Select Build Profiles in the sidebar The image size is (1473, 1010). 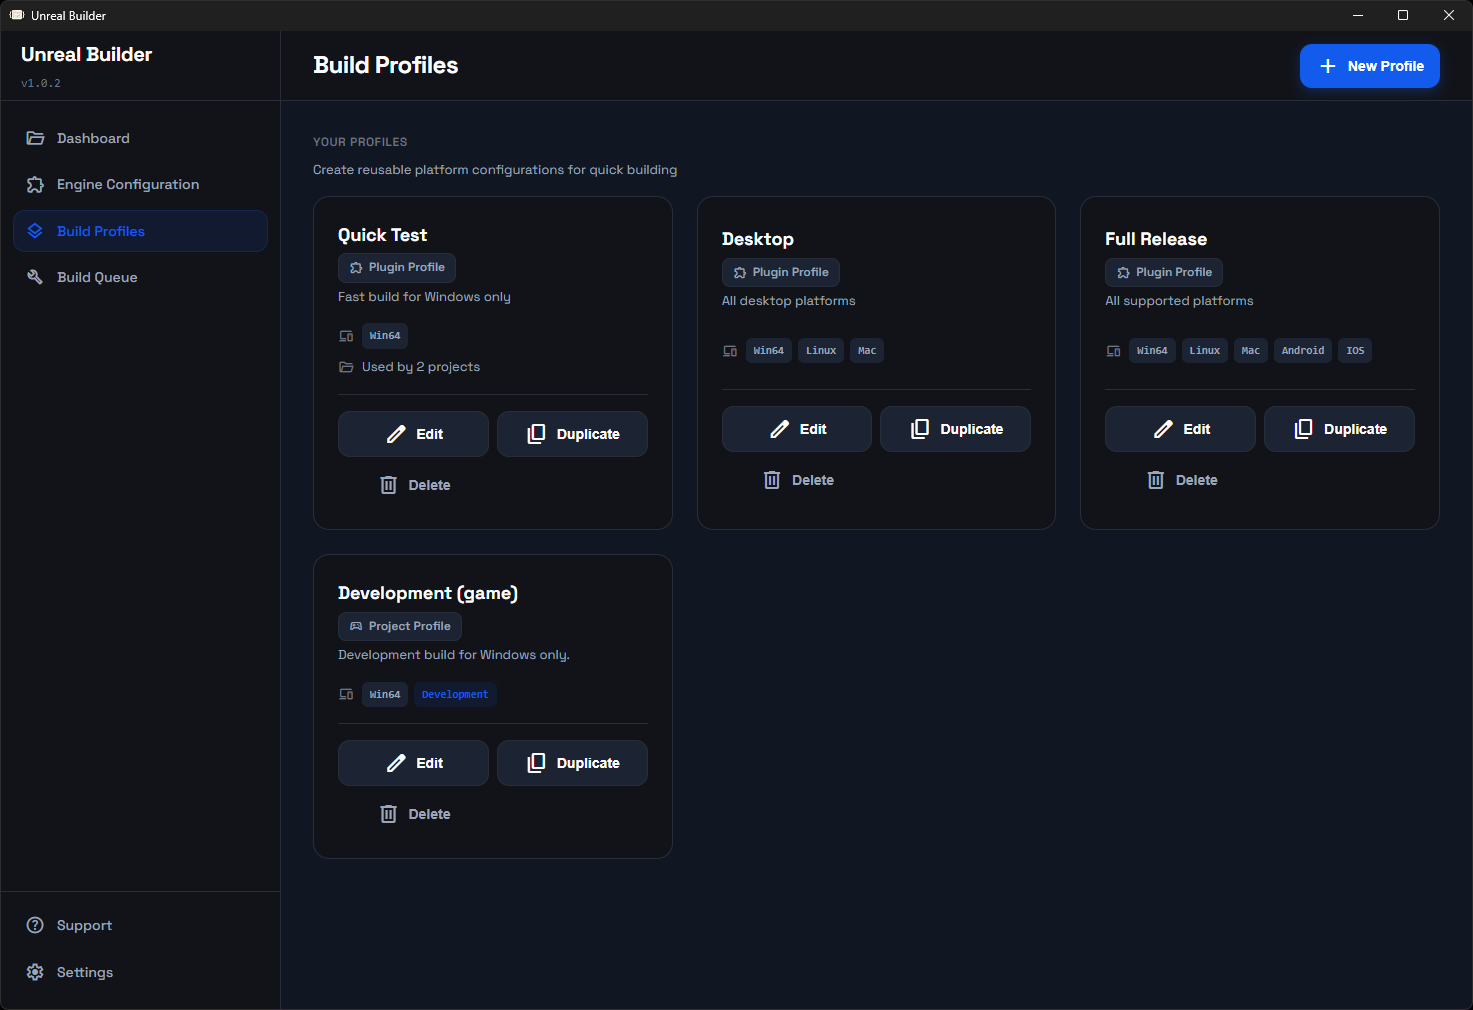coord(140,231)
